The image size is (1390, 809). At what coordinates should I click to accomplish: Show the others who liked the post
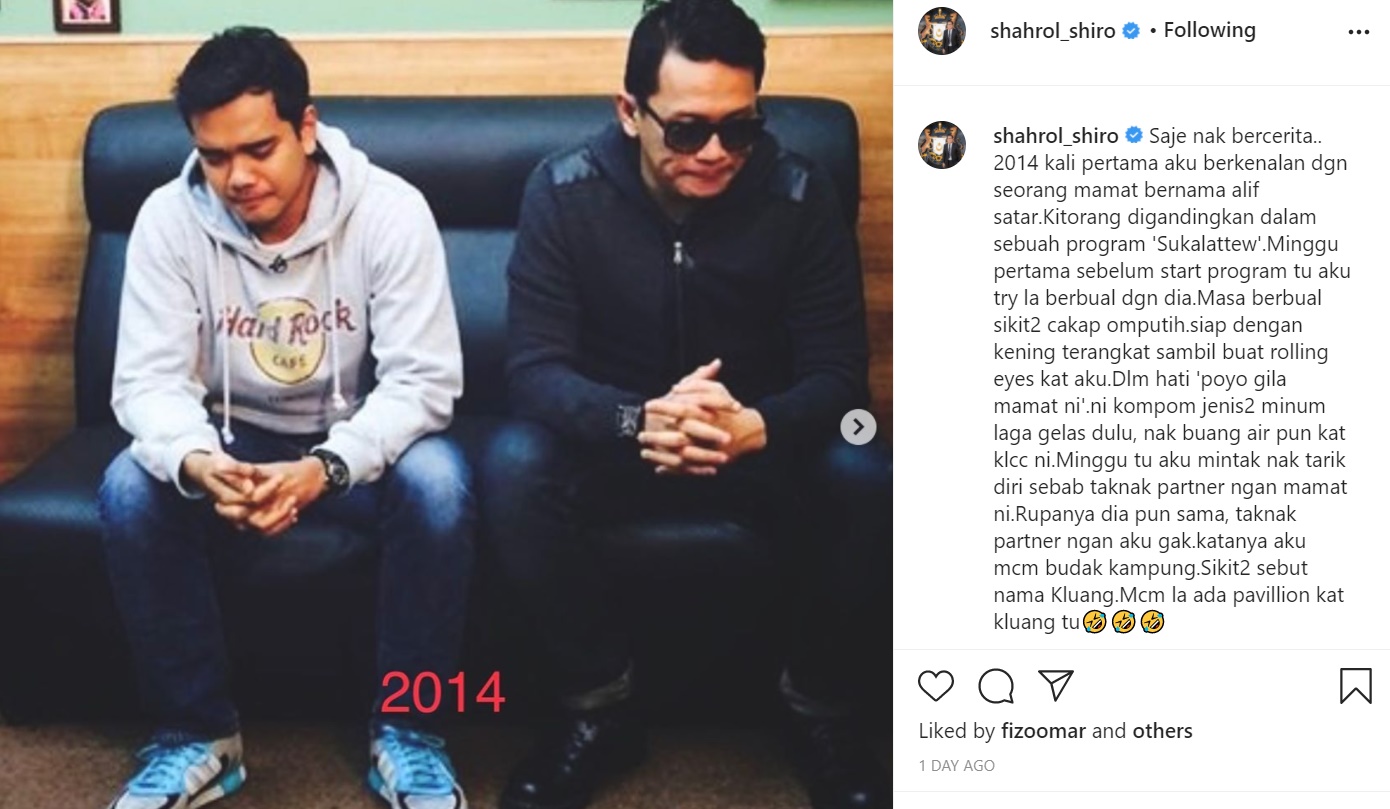pyautogui.click(x=1162, y=731)
